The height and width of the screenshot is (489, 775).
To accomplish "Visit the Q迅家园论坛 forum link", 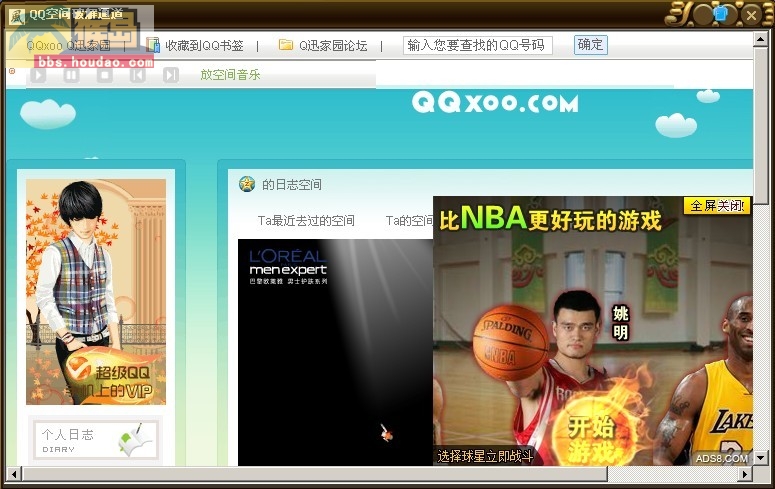I will [x=333, y=45].
